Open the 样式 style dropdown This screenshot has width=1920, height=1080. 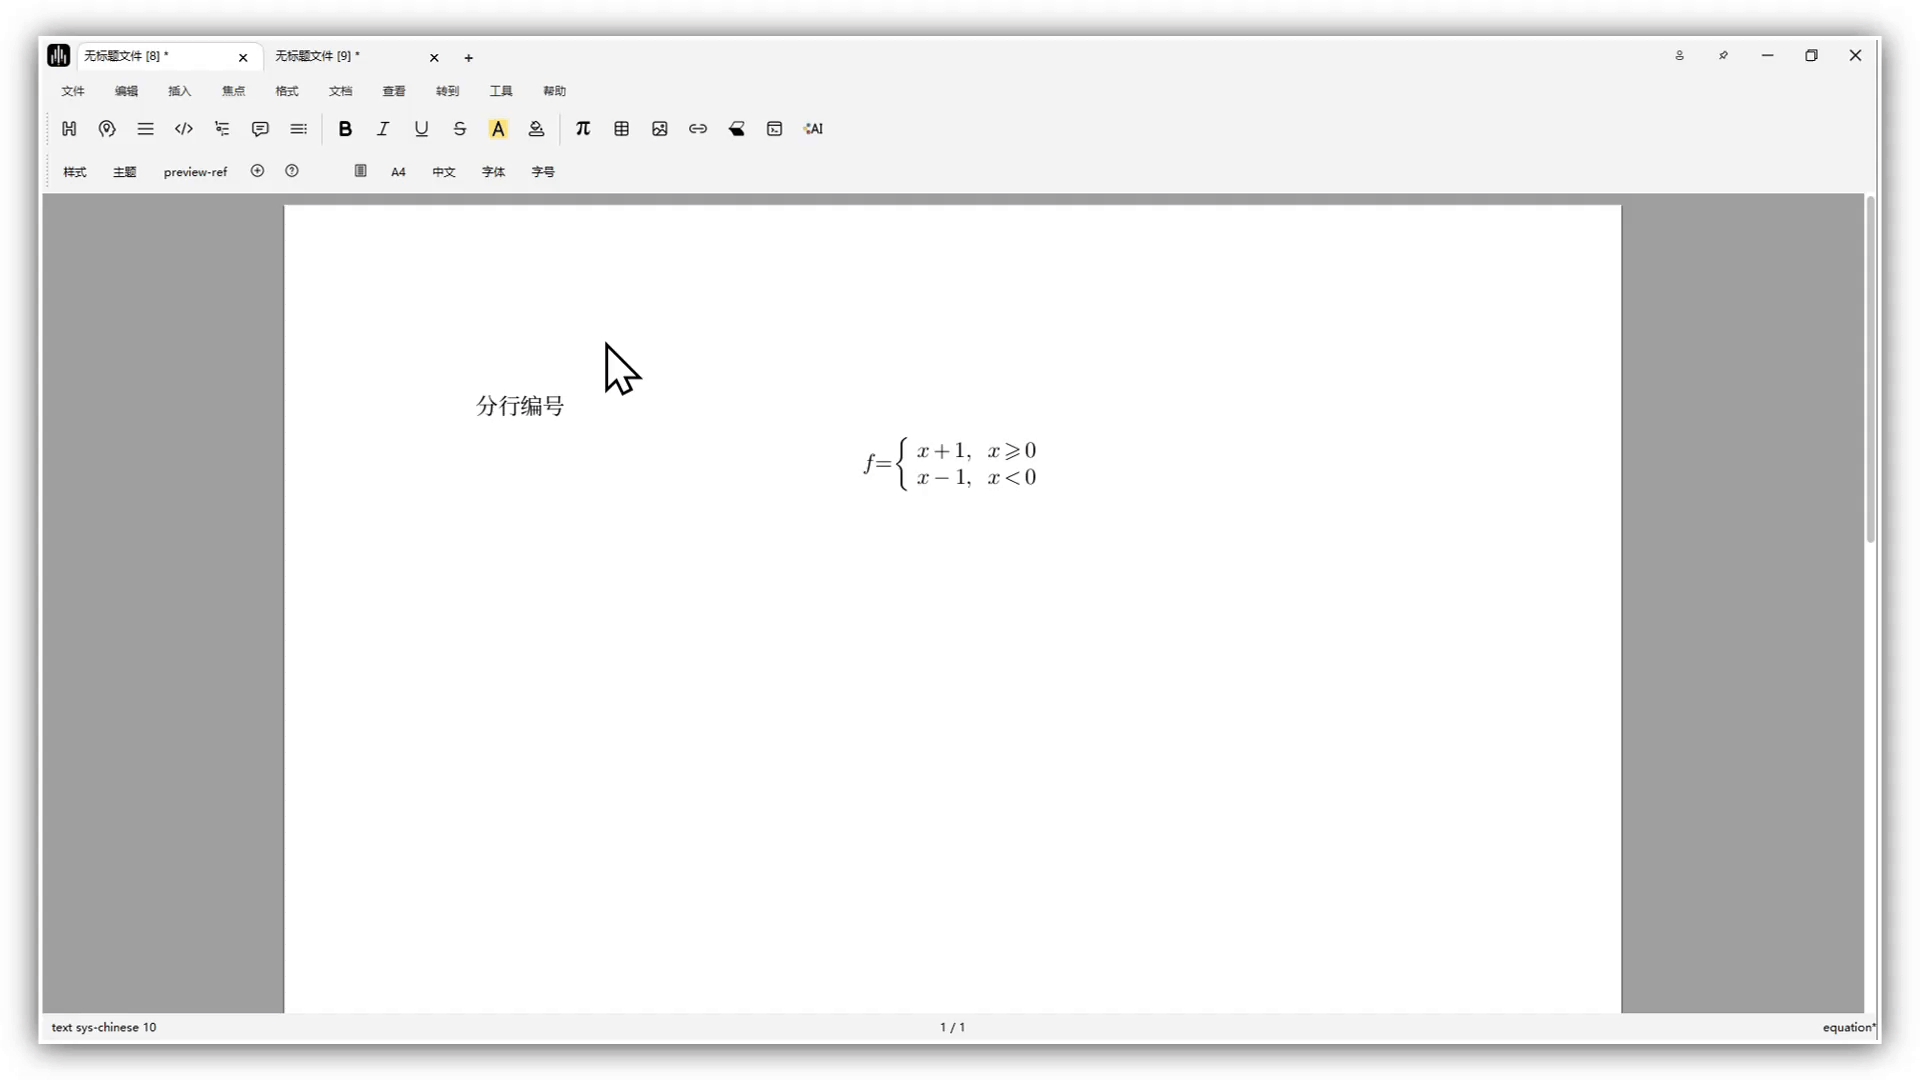click(75, 172)
